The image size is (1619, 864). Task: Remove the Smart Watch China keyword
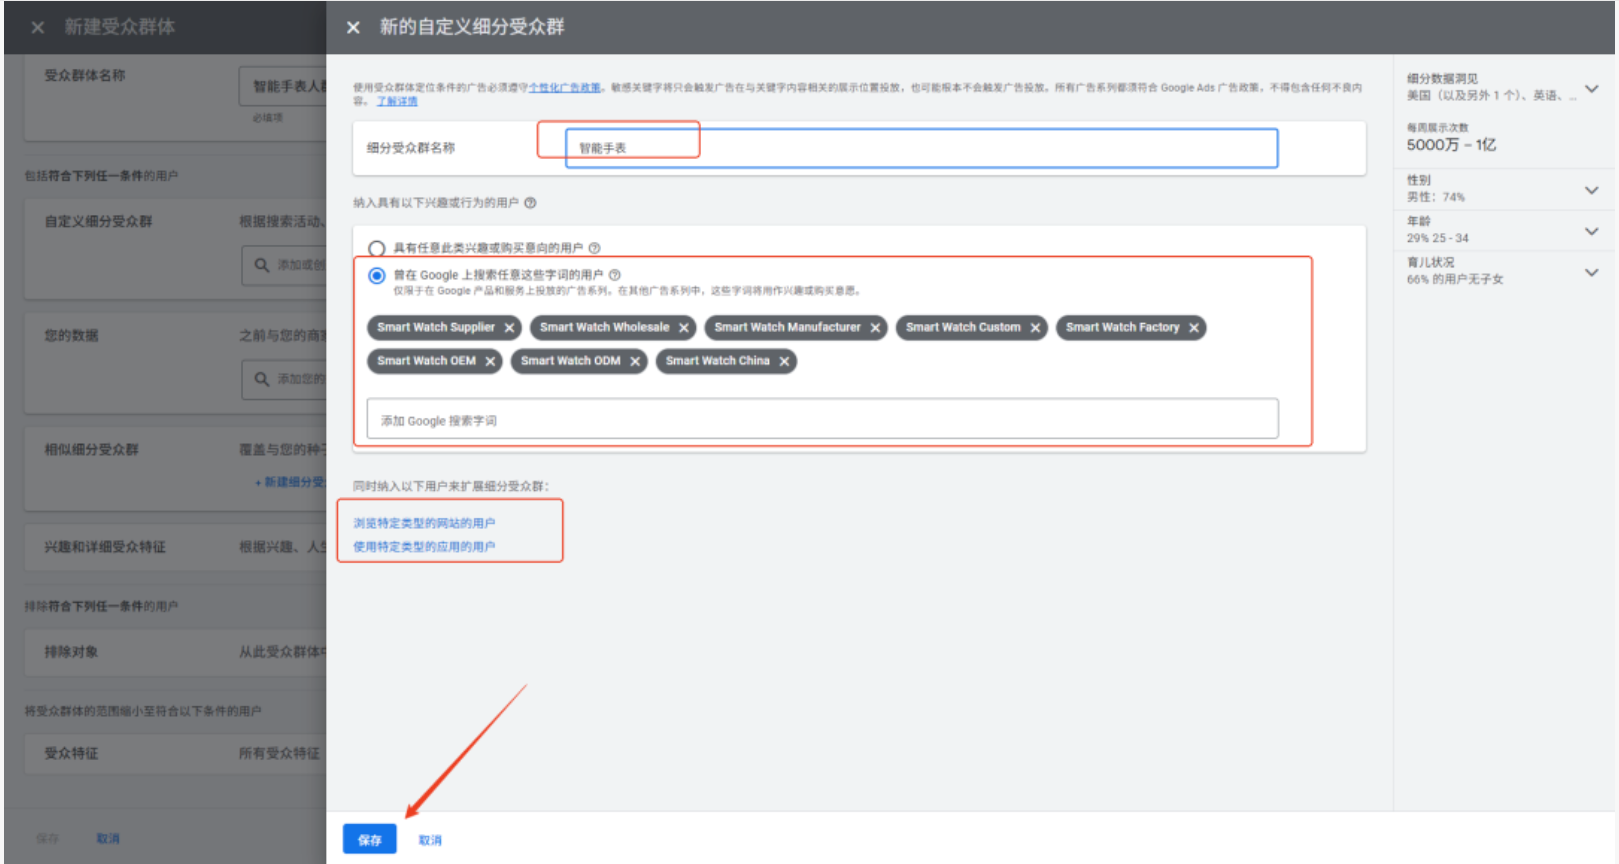click(x=784, y=362)
